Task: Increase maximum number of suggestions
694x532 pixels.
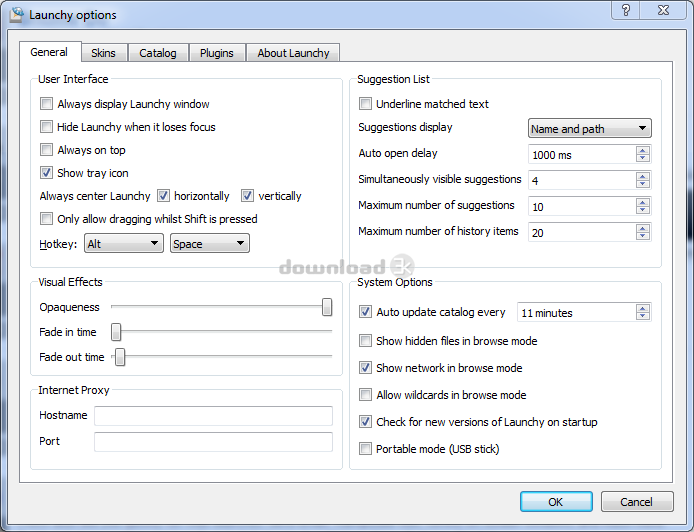Action: tap(643, 202)
